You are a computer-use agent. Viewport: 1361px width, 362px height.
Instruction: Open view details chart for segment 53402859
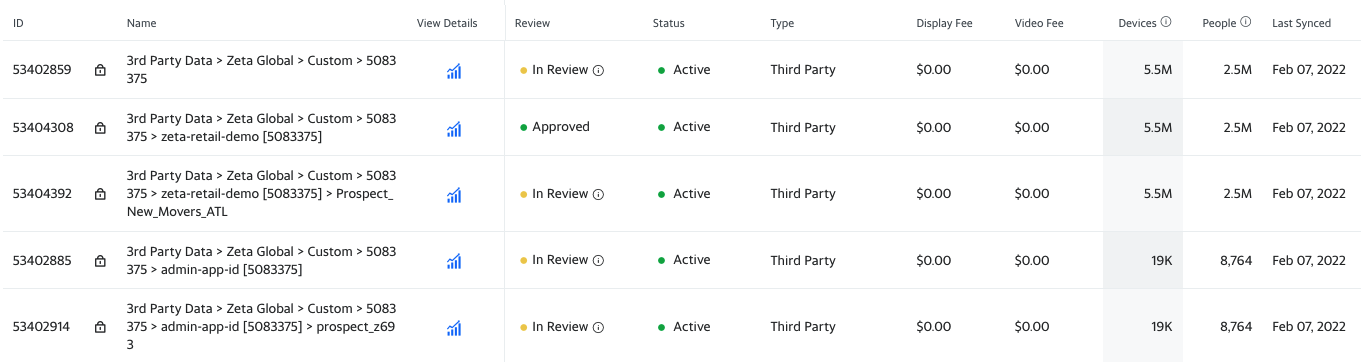click(x=454, y=70)
